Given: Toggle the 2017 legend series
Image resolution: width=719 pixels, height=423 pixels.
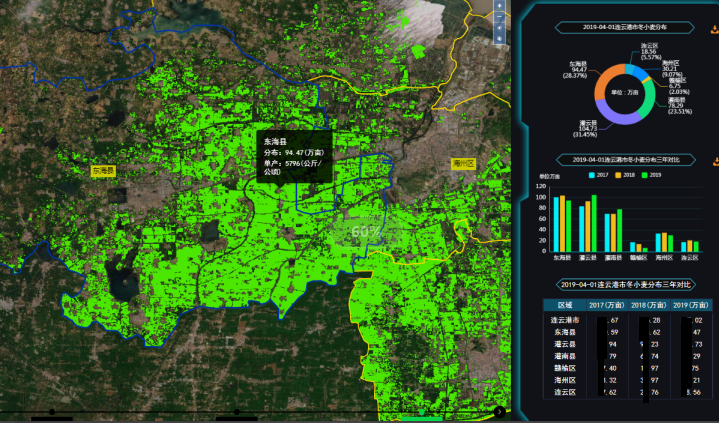Looking at the screenshot, I should [598, 175].
